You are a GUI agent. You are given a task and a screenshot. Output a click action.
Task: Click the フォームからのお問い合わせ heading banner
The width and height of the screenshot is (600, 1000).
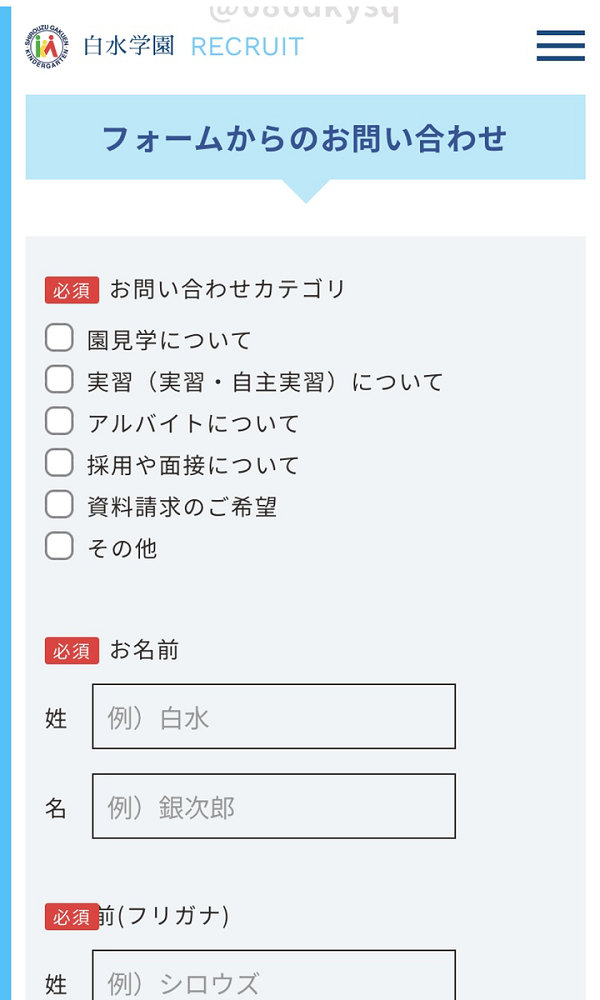click(x=305, y=138)
